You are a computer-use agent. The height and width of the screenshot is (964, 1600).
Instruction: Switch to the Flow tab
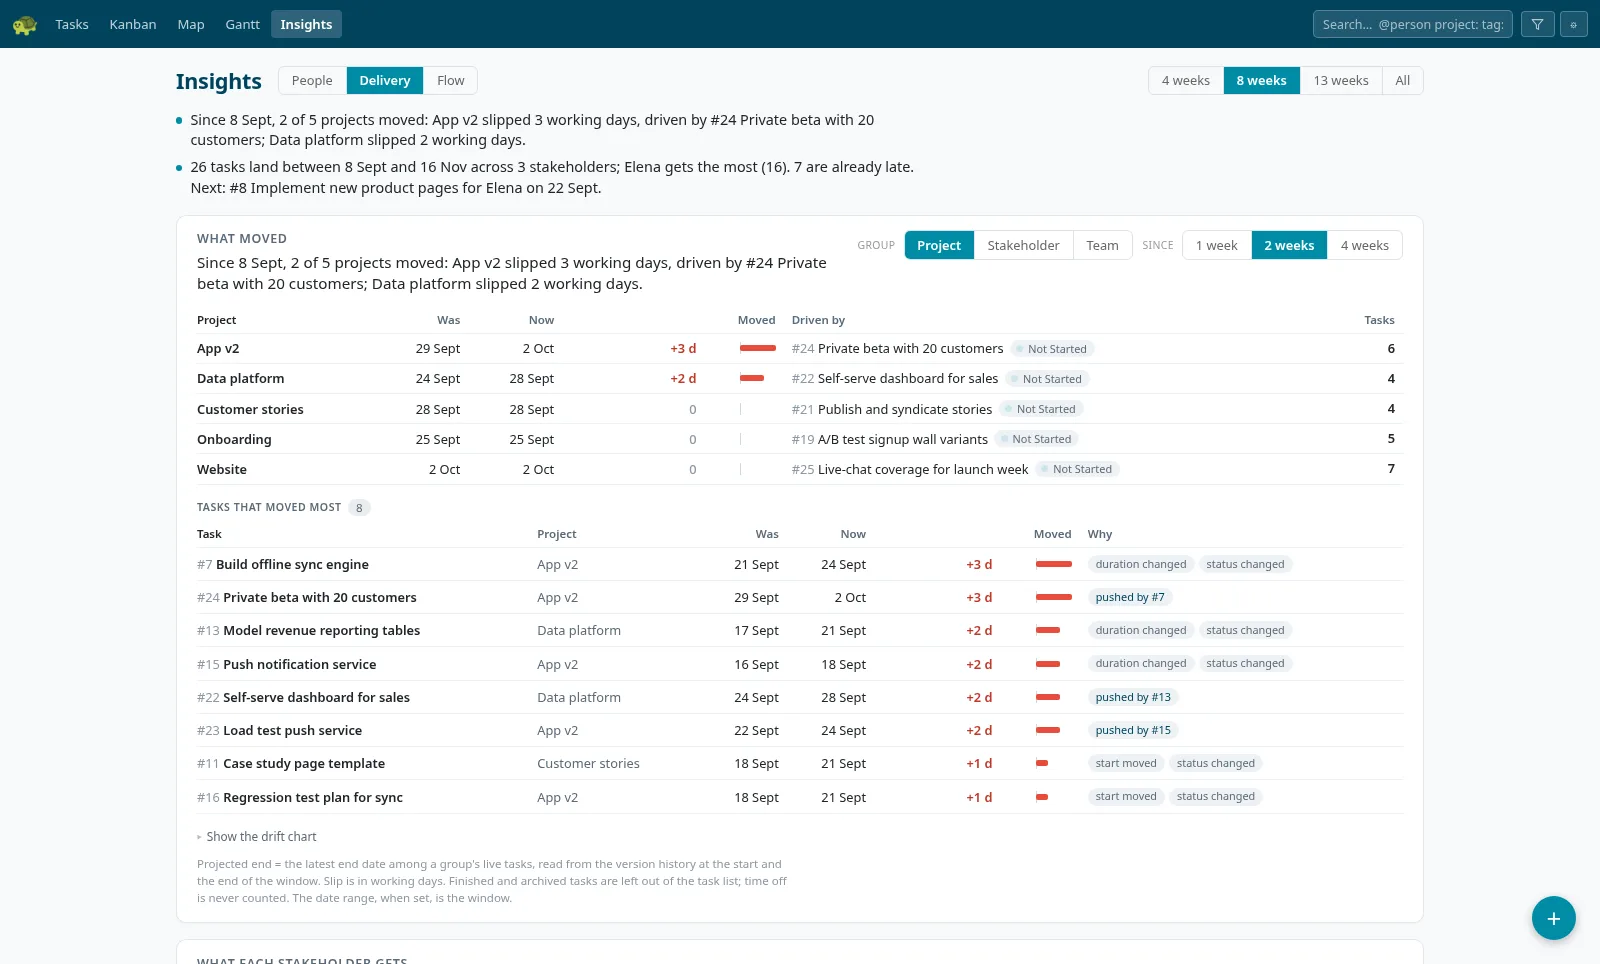click(x=451, y=80)
